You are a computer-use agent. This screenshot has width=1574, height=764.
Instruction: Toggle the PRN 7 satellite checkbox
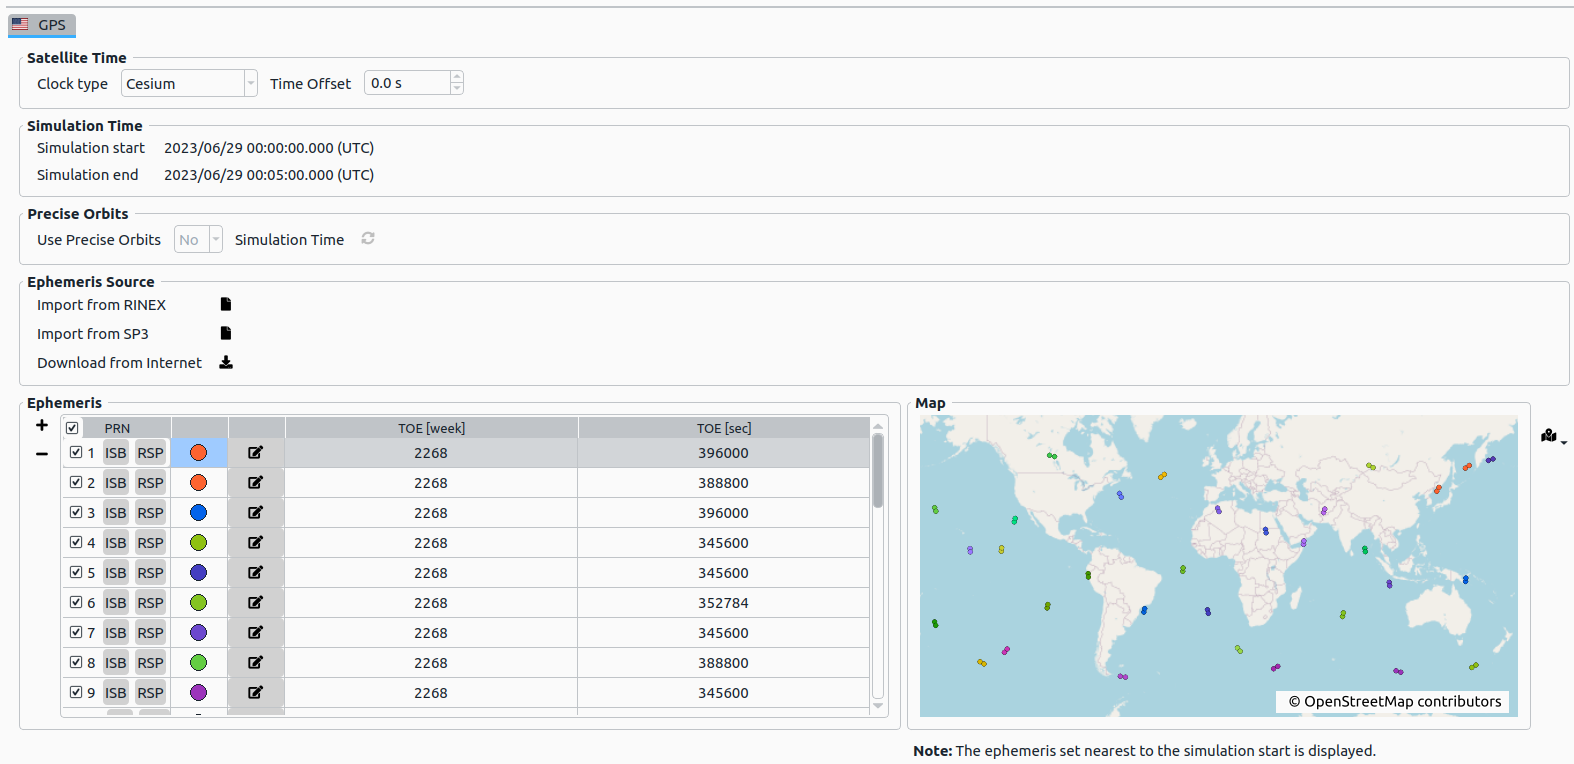tap(76, 632)
